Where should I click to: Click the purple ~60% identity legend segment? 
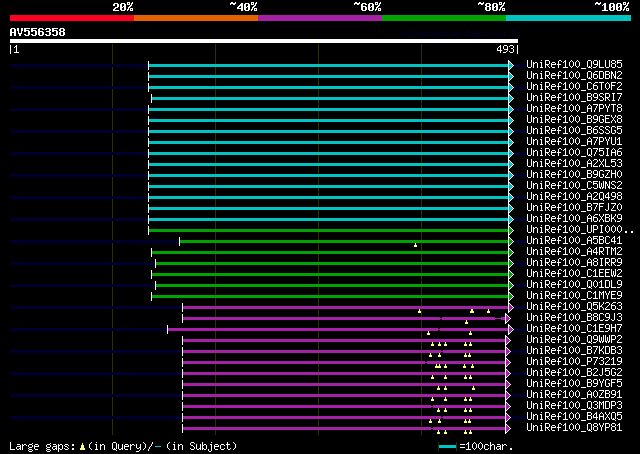tap(320, 18)
